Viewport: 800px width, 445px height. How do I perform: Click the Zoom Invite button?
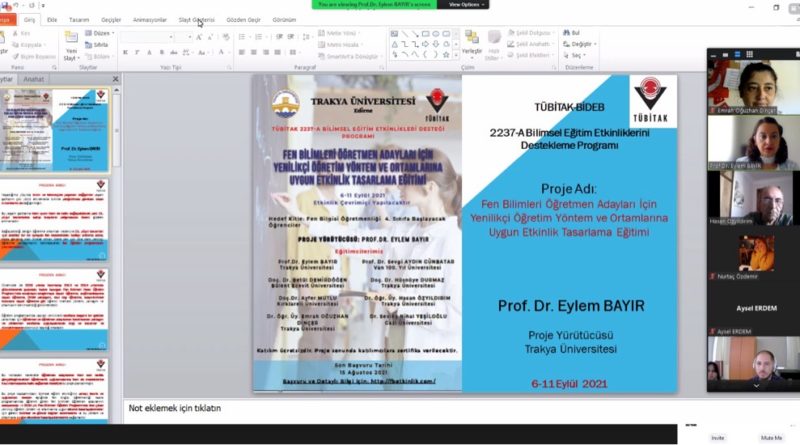point(718,438)
